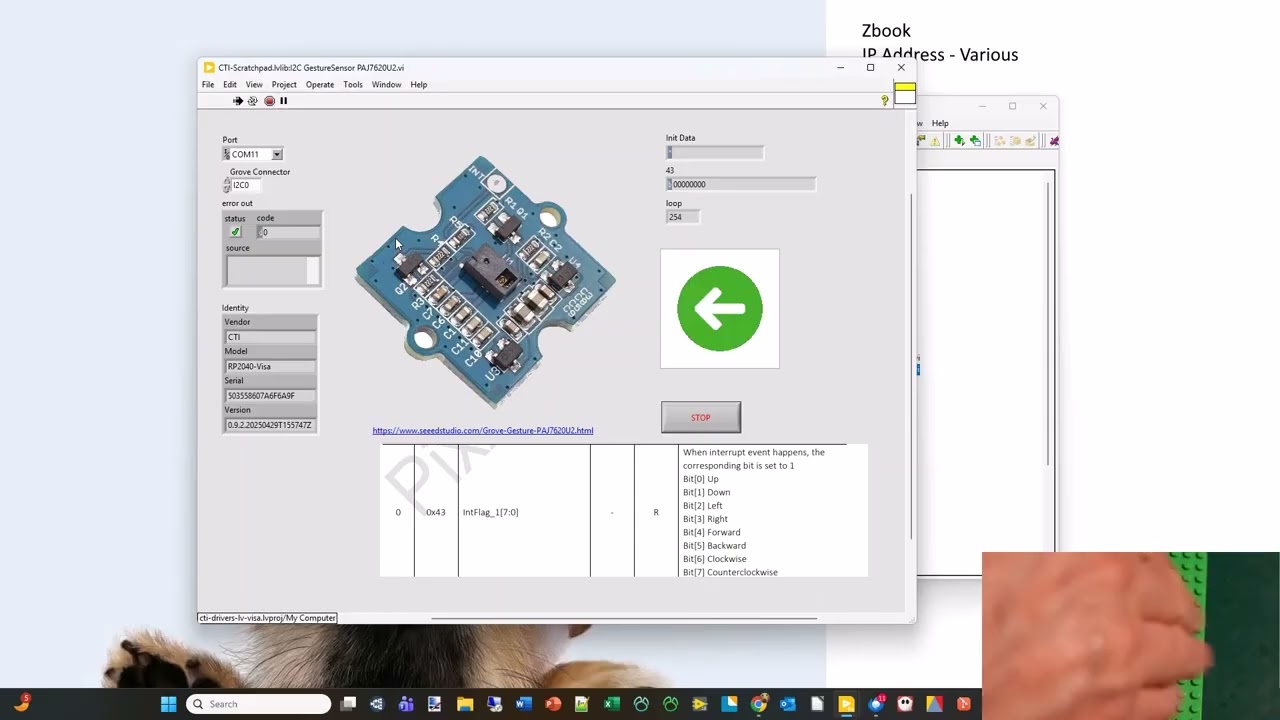Click the cti-drivers-lv-visa.lvproj/My Computer status label

[267, 618]
